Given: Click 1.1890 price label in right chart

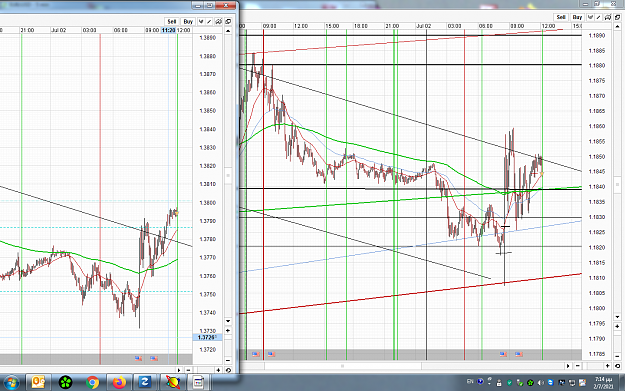Looking at the screenshot, I should point(597,35).
